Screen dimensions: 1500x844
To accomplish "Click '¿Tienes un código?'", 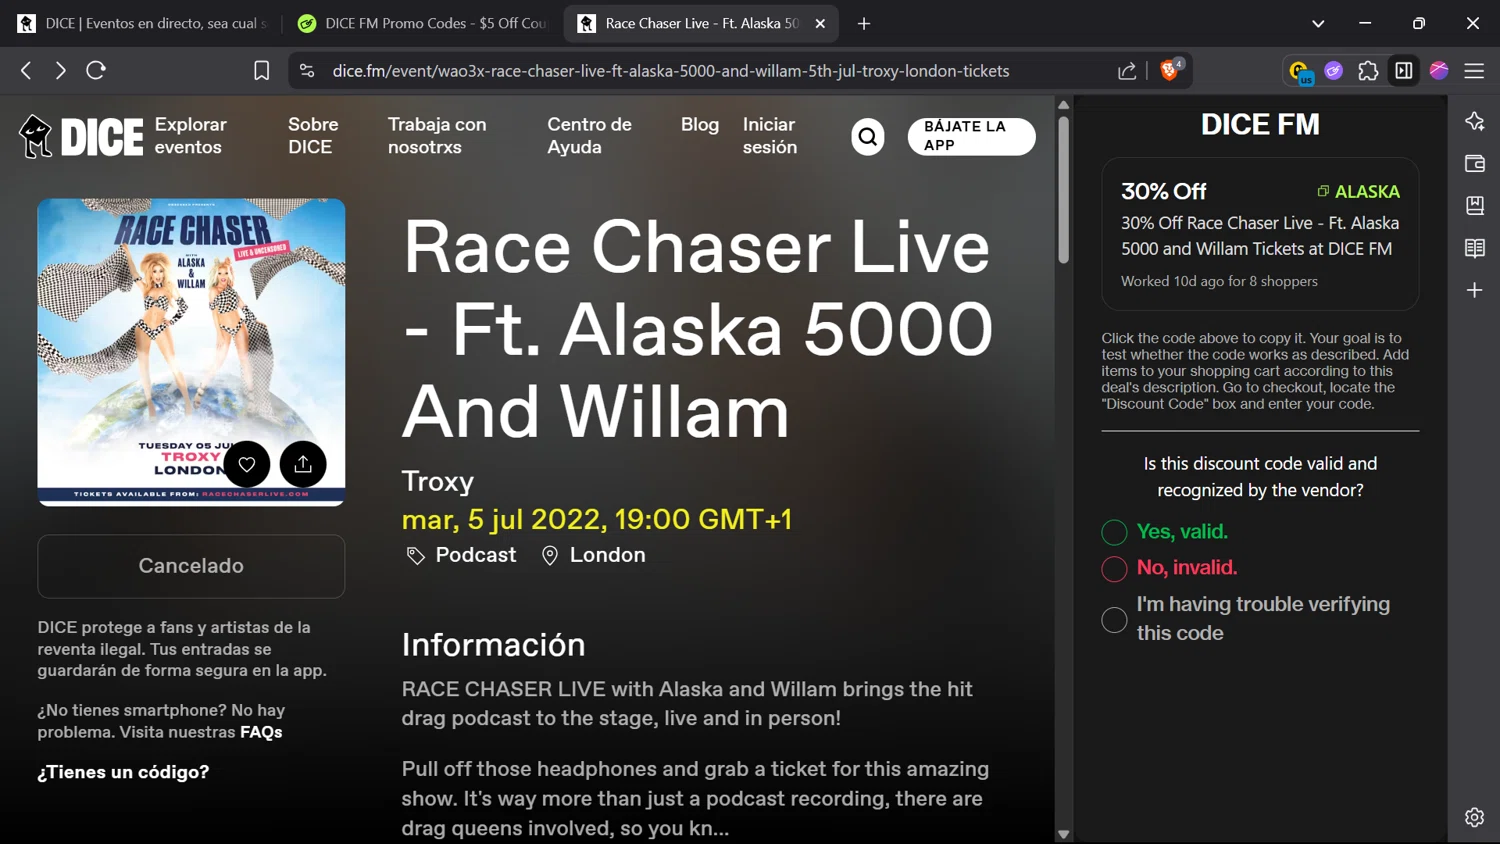I will click(x=123, y=772).
